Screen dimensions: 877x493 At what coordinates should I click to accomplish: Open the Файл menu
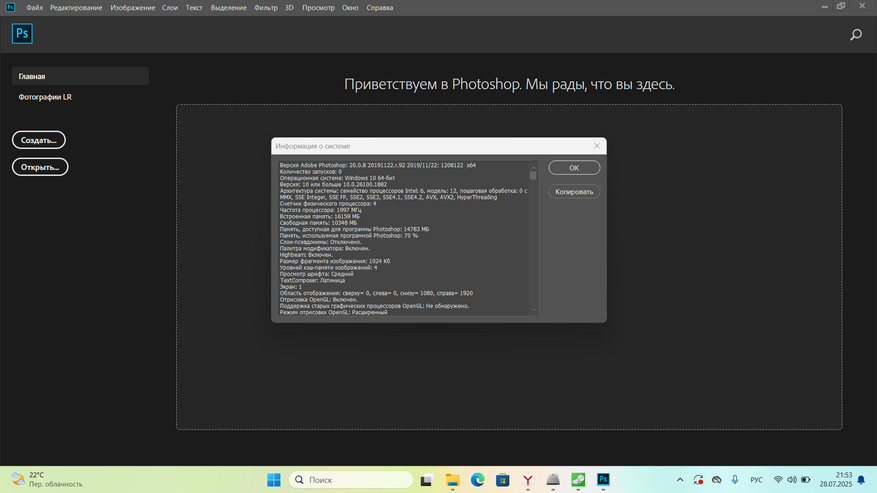pos(34,7)
